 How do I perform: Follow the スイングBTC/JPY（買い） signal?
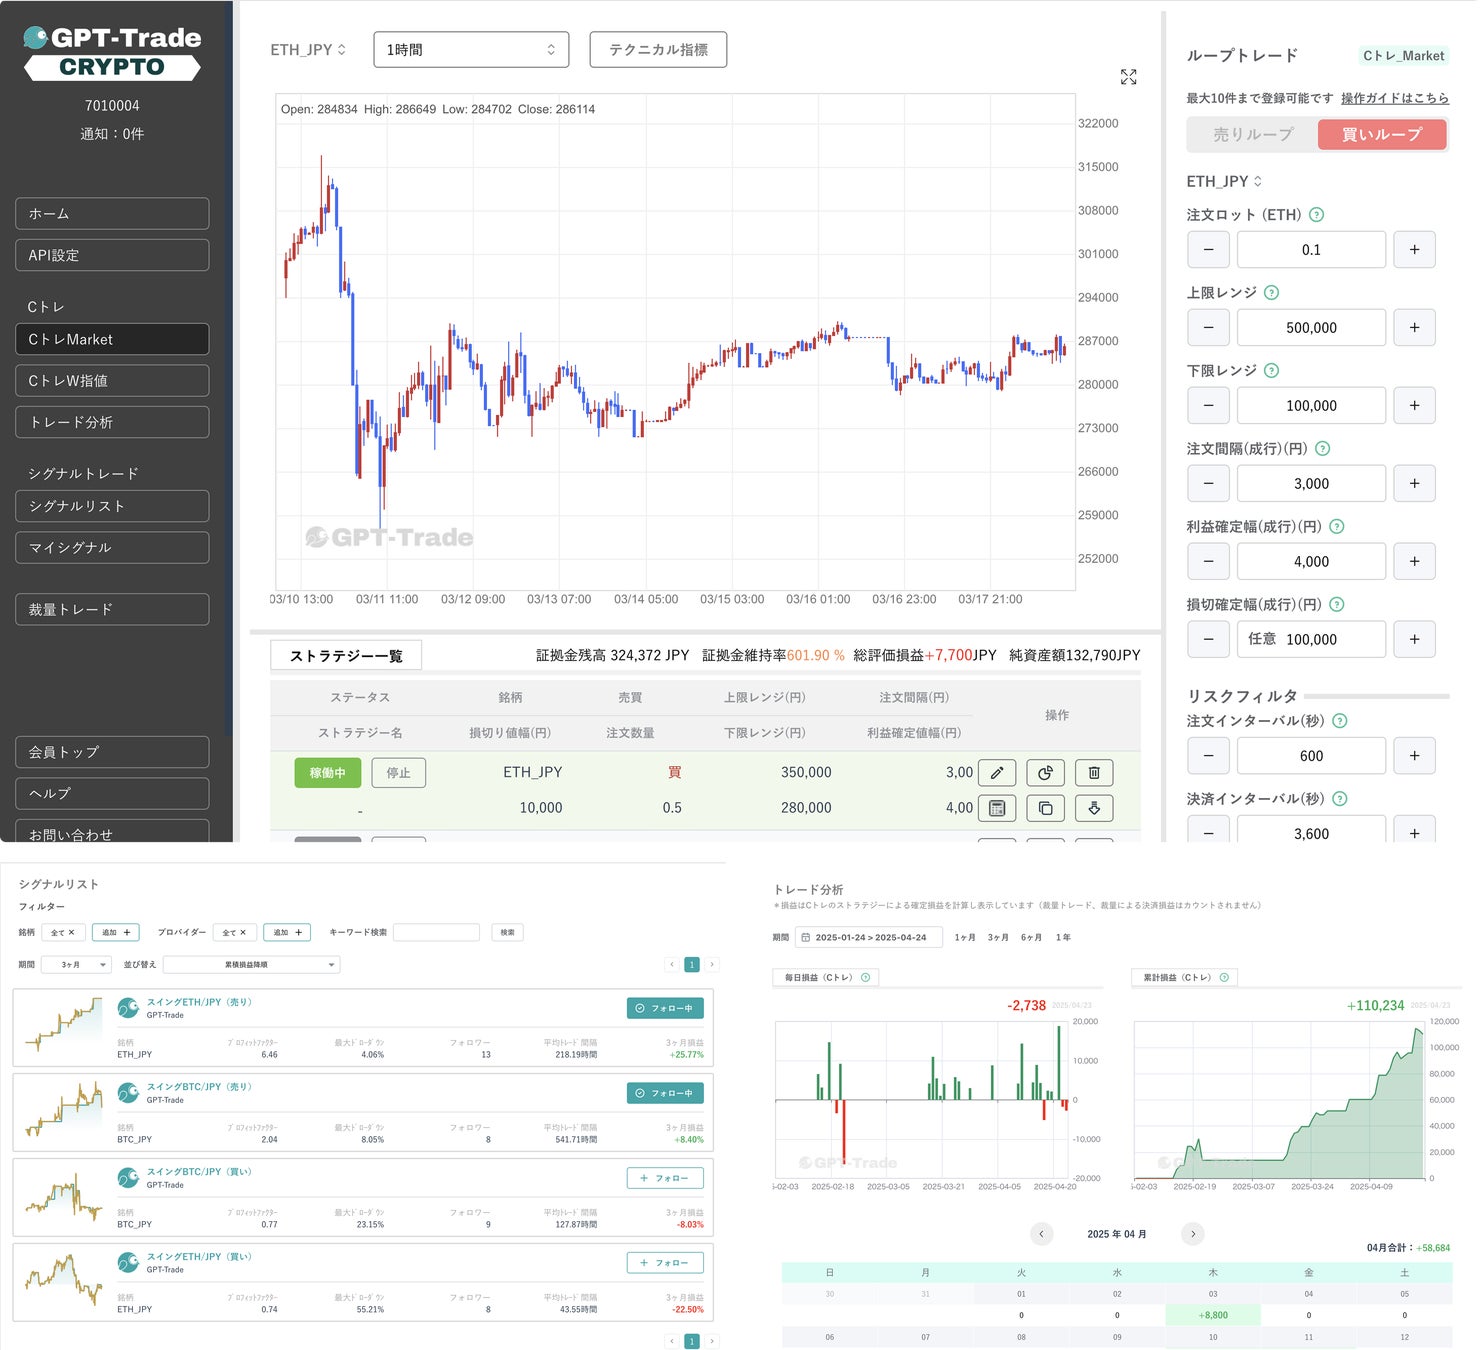(x=665, y=1178)
